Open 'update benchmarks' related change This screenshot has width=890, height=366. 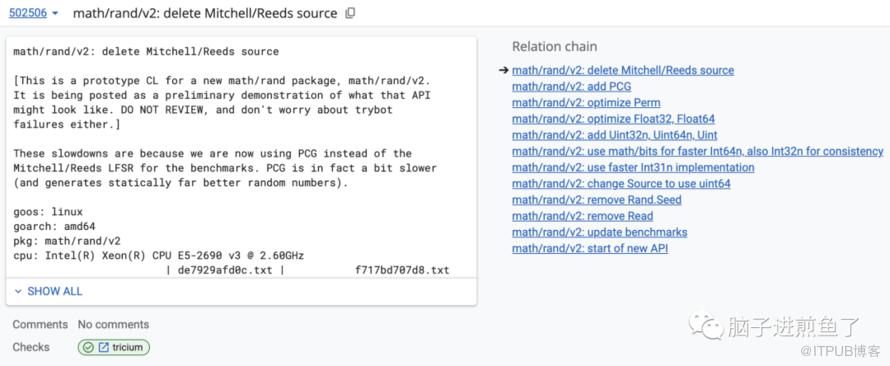pos(599,232)
